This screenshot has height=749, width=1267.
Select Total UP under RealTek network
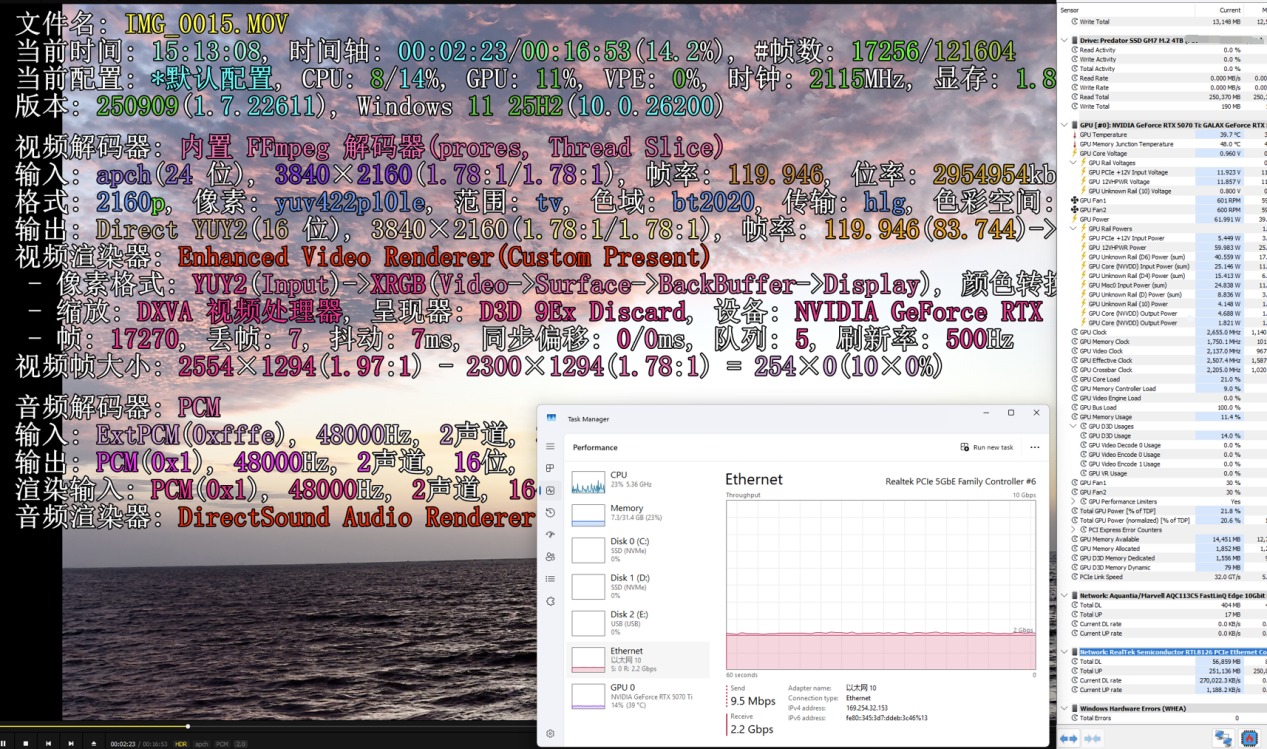[x=1163, y=671]
